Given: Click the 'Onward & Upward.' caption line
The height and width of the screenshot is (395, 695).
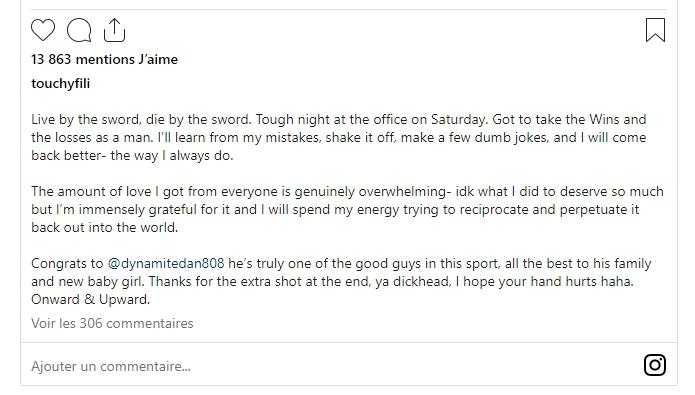Looking at the screenshot, I should pyautogui.click(x=90, y=299).
